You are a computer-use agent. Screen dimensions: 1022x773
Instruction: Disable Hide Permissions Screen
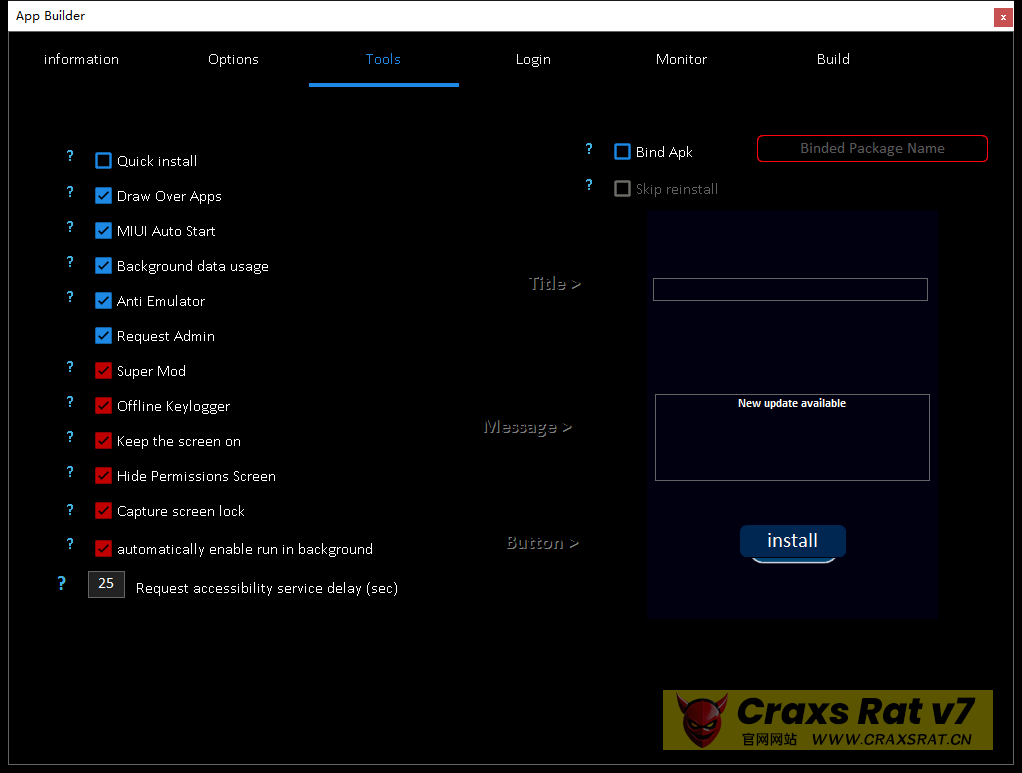(x=103, y=475)
